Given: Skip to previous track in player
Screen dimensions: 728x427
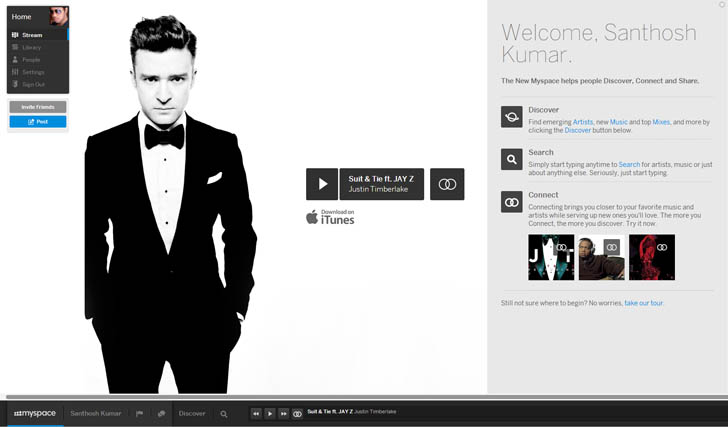Looking at the screenshot, I should (256, 414).
